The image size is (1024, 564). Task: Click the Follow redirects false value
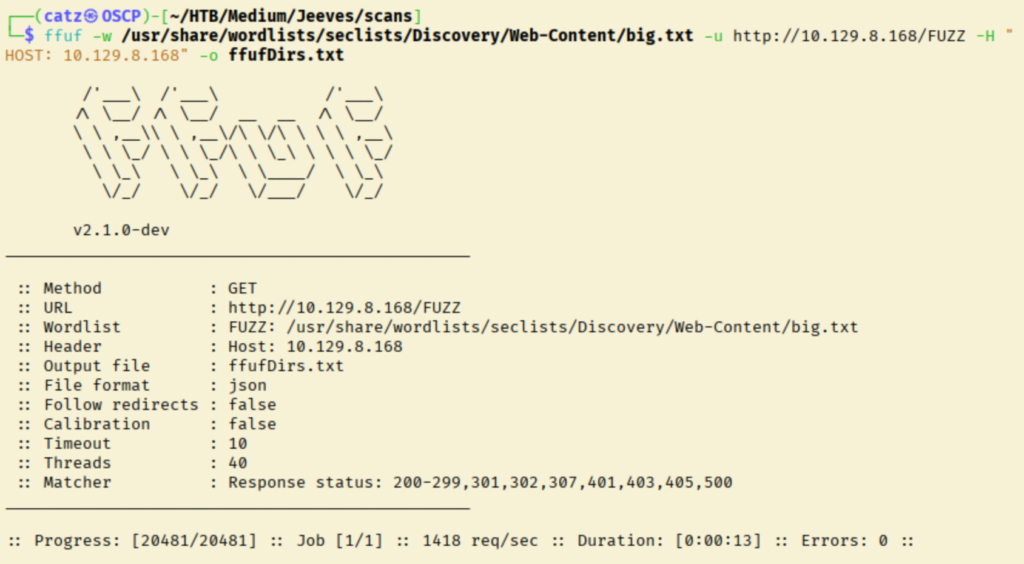[x=252, y=405]
